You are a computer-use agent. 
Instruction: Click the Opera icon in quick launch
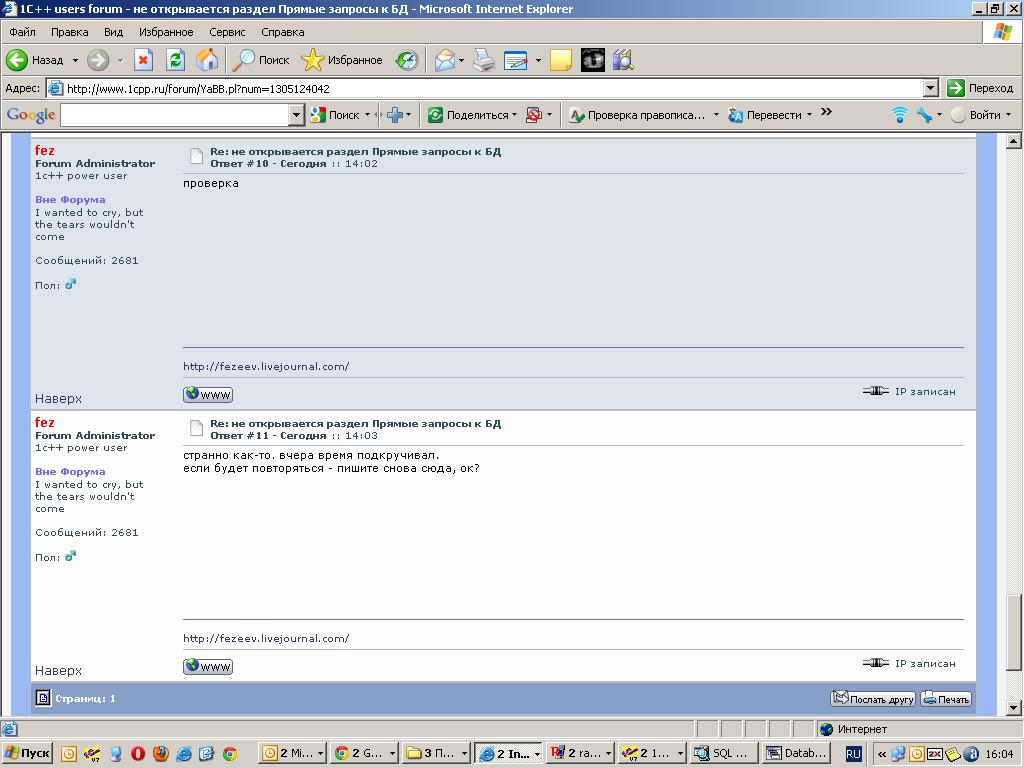click(x=138, y=753)
